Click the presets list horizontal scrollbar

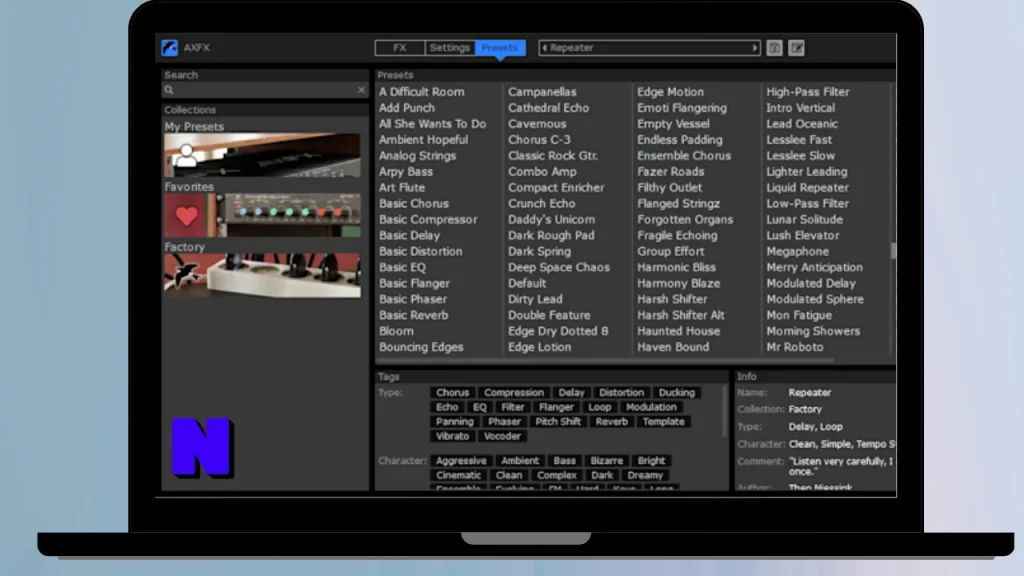pos(605,360)
